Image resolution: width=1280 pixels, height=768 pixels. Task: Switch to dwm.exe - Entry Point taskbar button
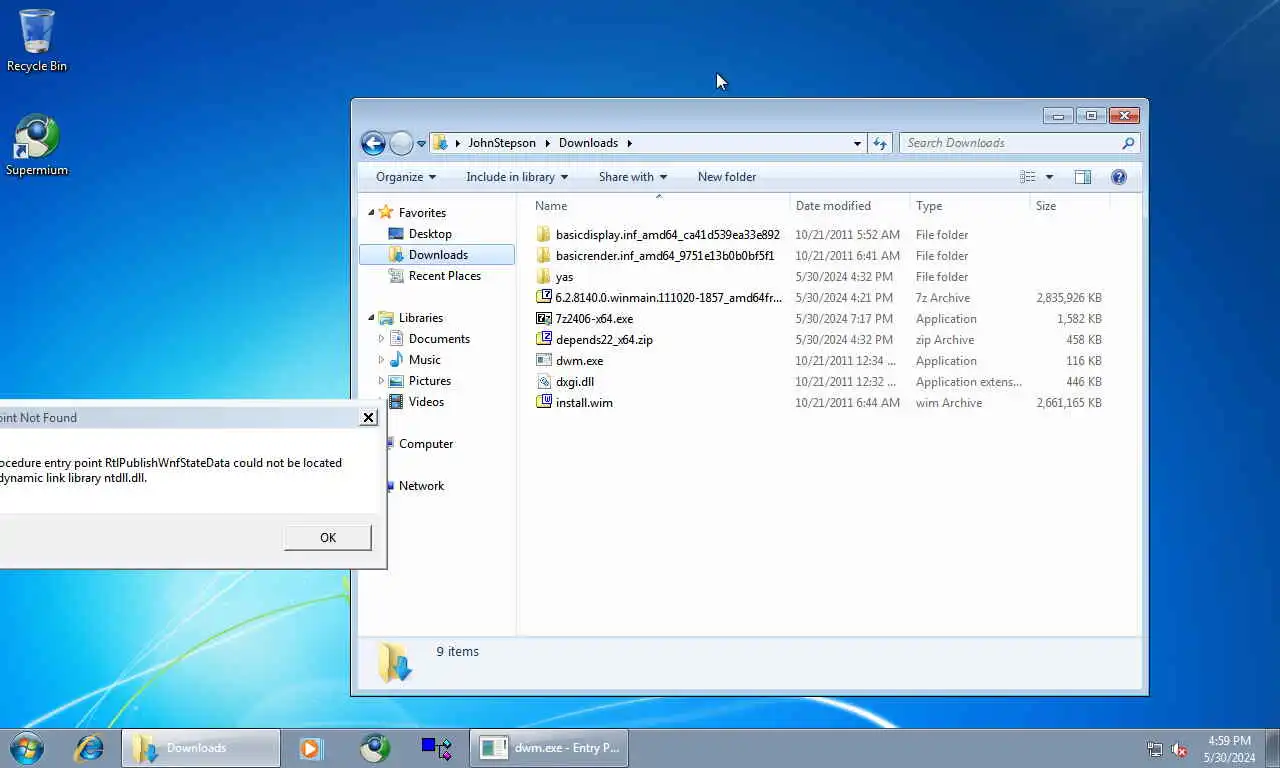(549, 748)
